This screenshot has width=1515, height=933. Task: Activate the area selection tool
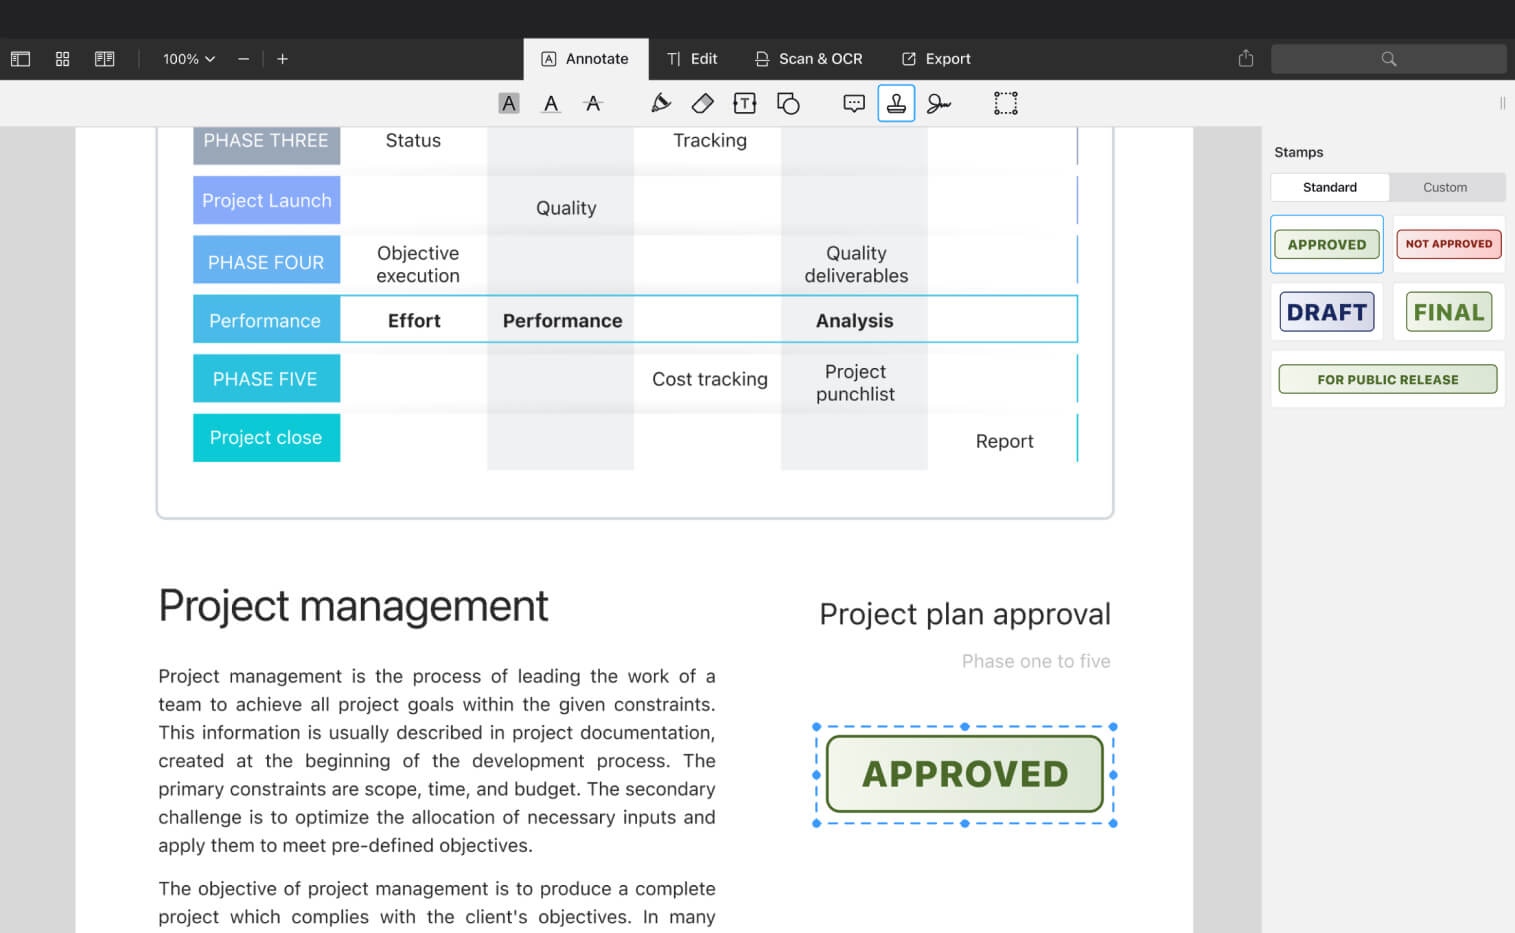coord(1005,103)
